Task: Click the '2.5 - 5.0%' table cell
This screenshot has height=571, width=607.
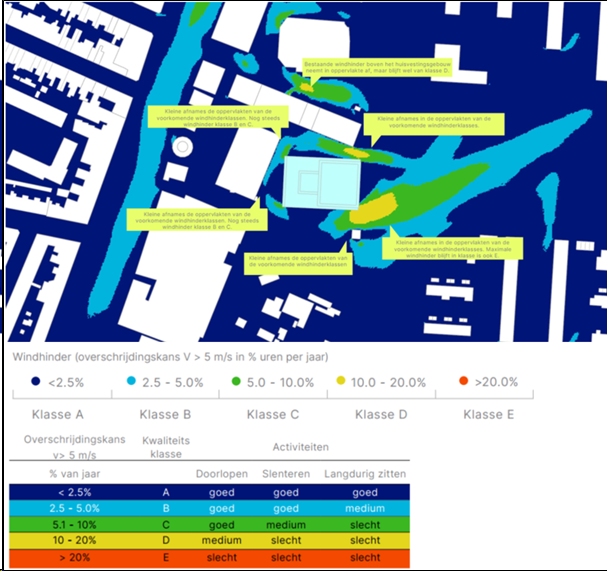Action: (75, 508)
